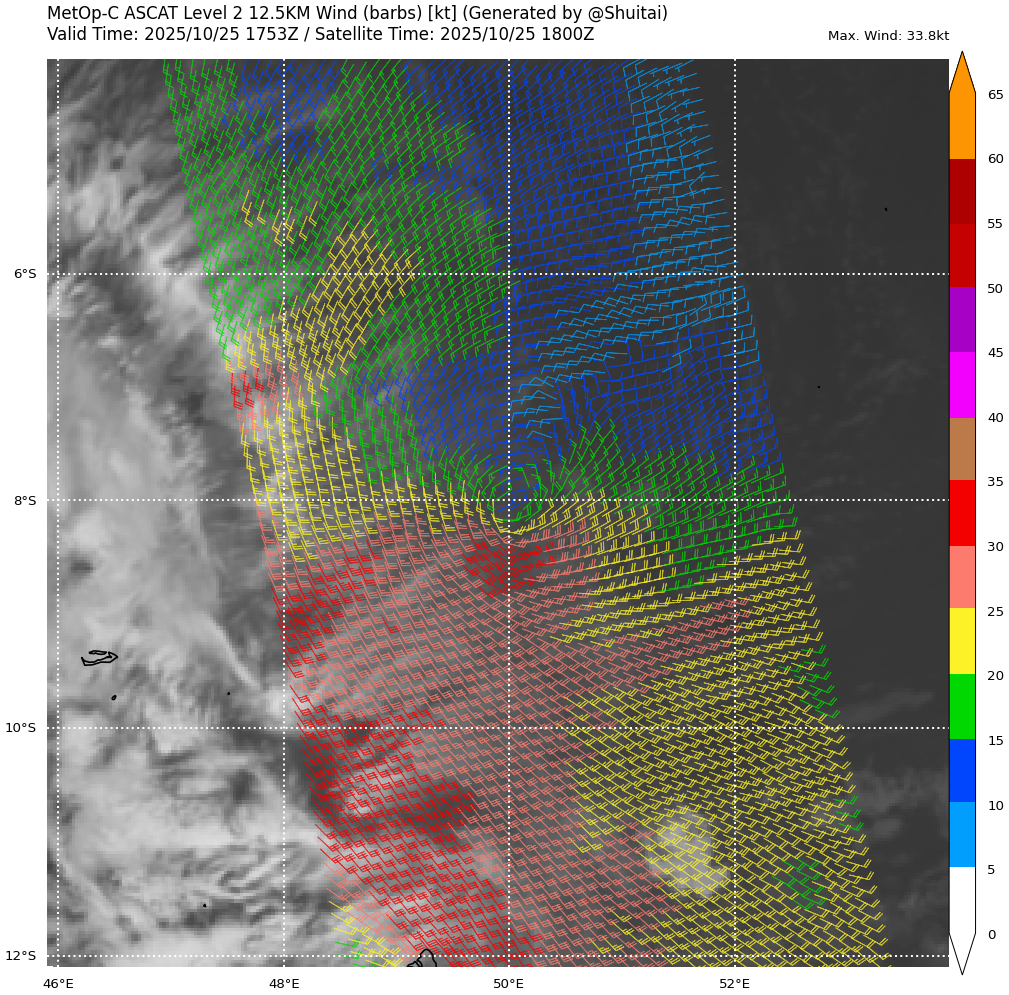Click the white 0-5 kt colorbar segment
Screen dimensions: 1009x995
961,900
